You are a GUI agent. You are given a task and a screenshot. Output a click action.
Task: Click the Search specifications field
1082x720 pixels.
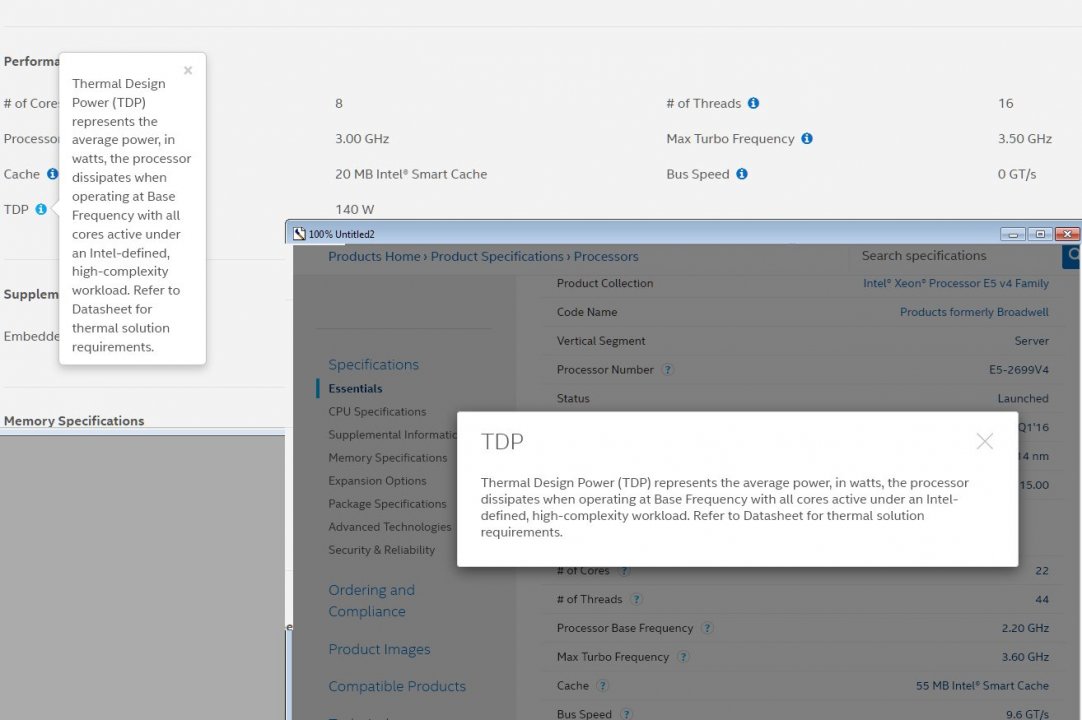point(950,256)
